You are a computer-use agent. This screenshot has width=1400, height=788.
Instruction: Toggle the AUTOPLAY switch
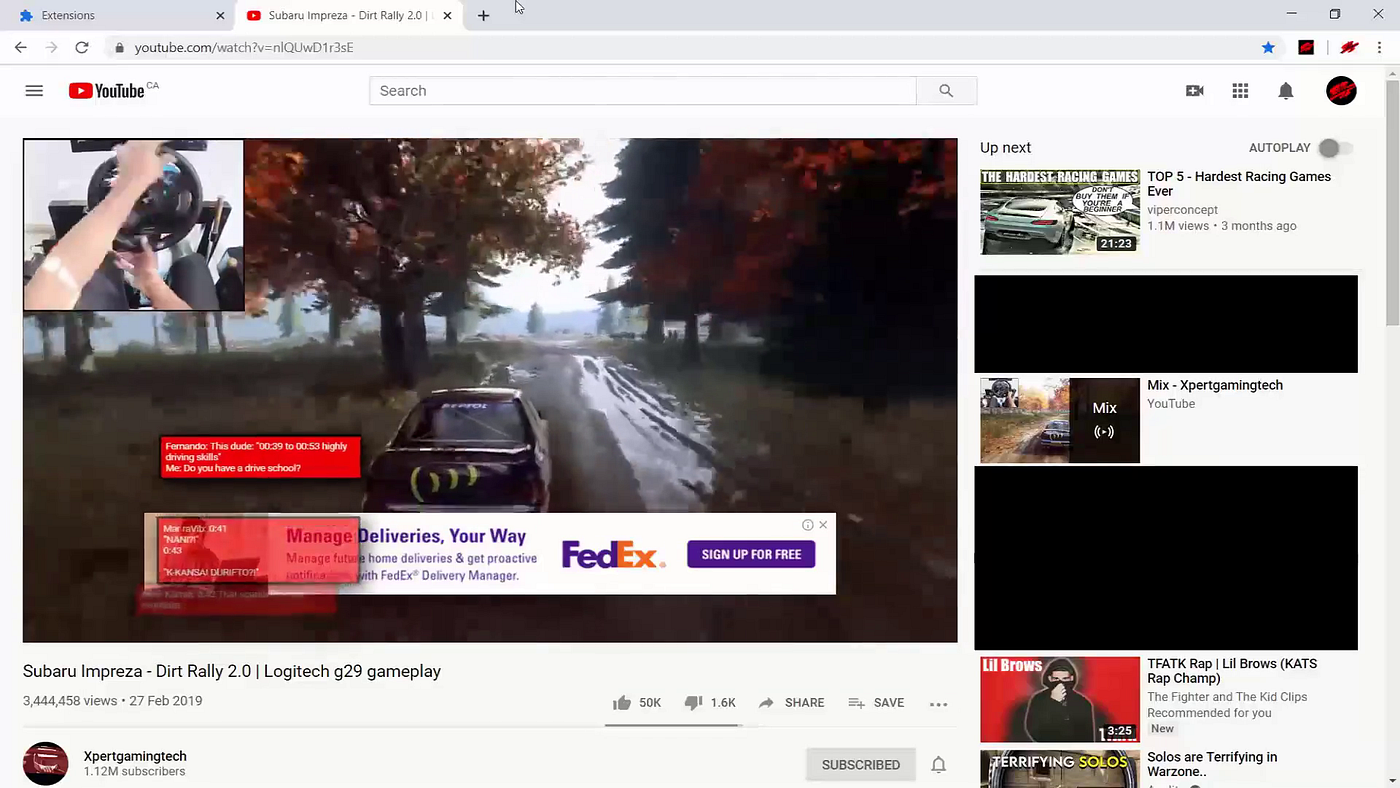[x=1335, y=148]
